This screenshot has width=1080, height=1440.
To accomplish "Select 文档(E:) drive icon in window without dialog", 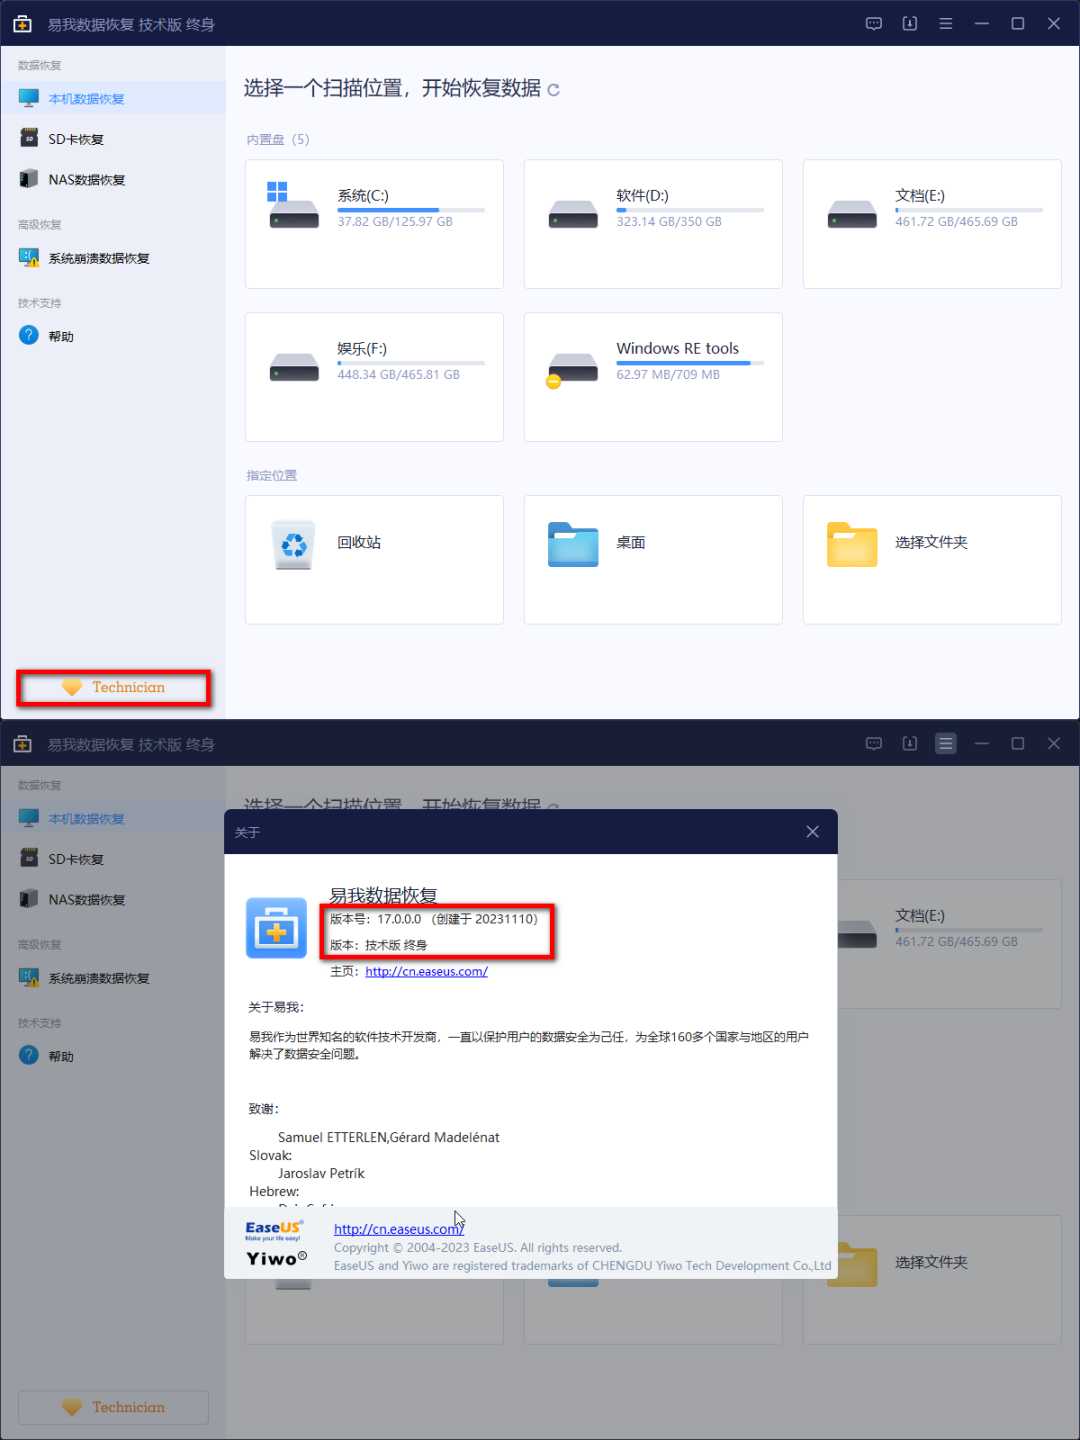I will pos(852,214).
